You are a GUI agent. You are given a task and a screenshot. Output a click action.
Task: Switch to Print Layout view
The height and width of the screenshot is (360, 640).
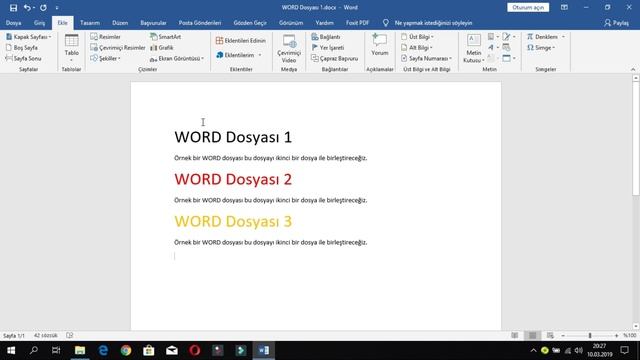pos(533,336)
